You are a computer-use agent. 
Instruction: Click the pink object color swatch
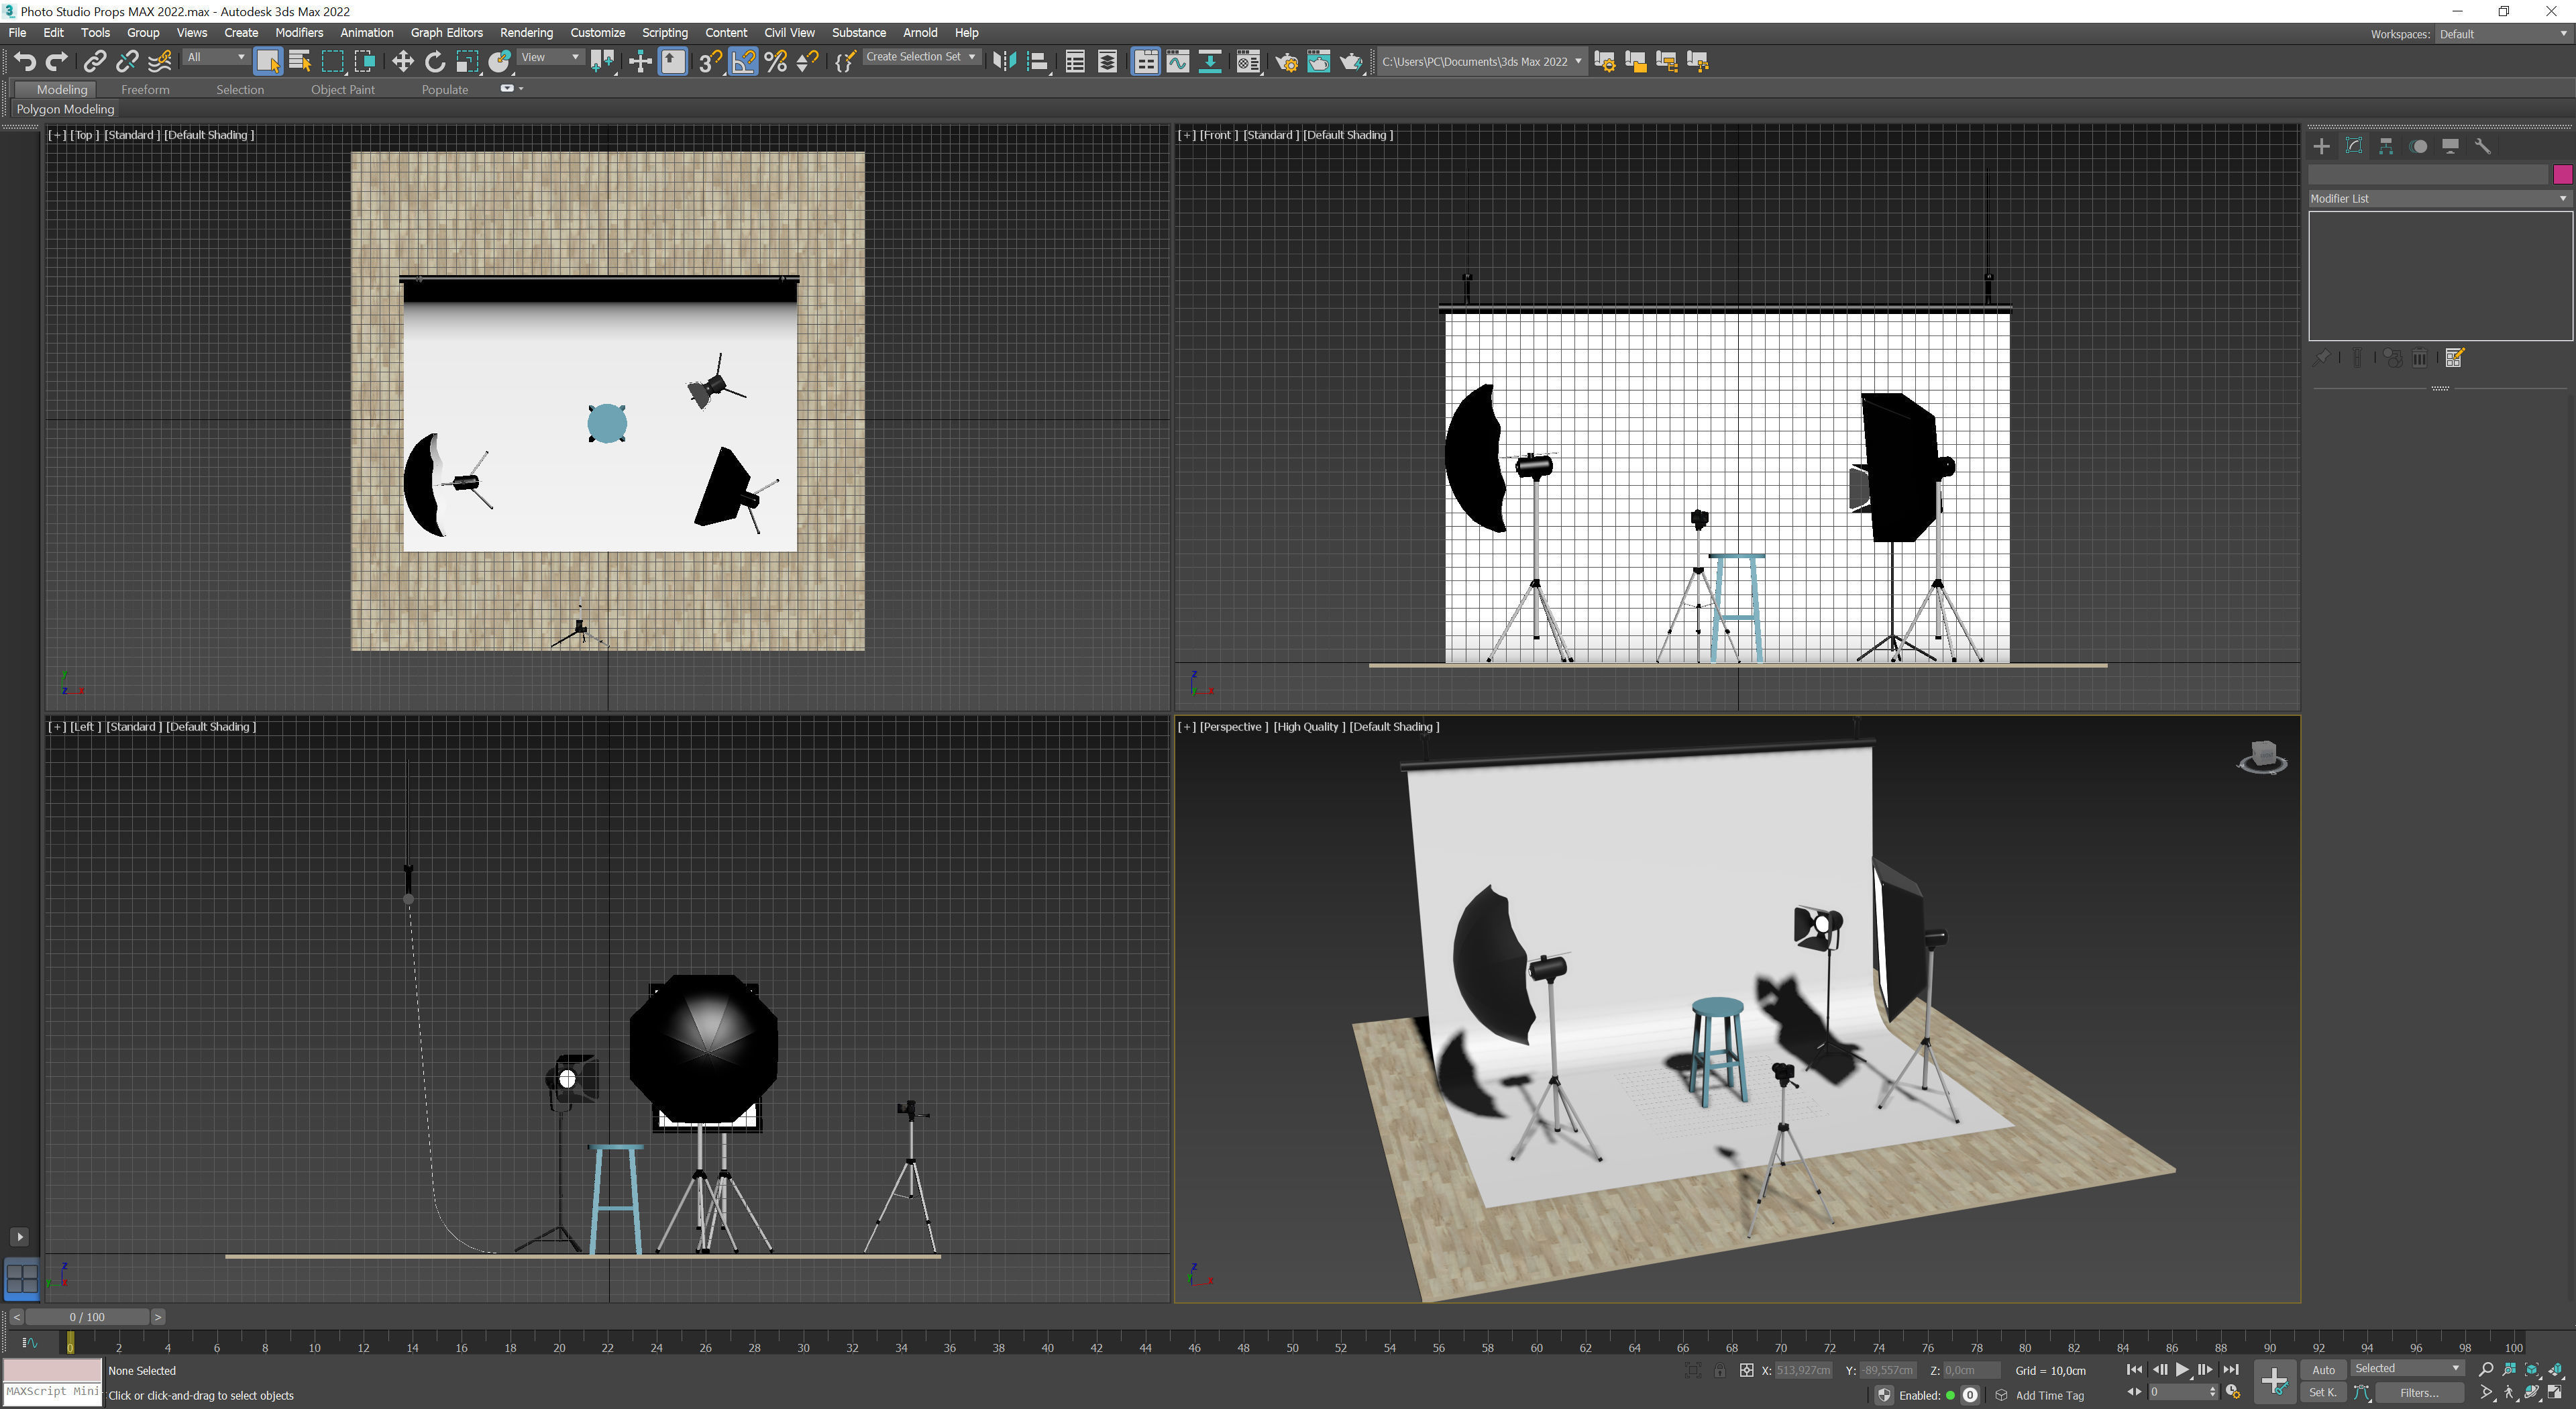(x=2562, y=174)
